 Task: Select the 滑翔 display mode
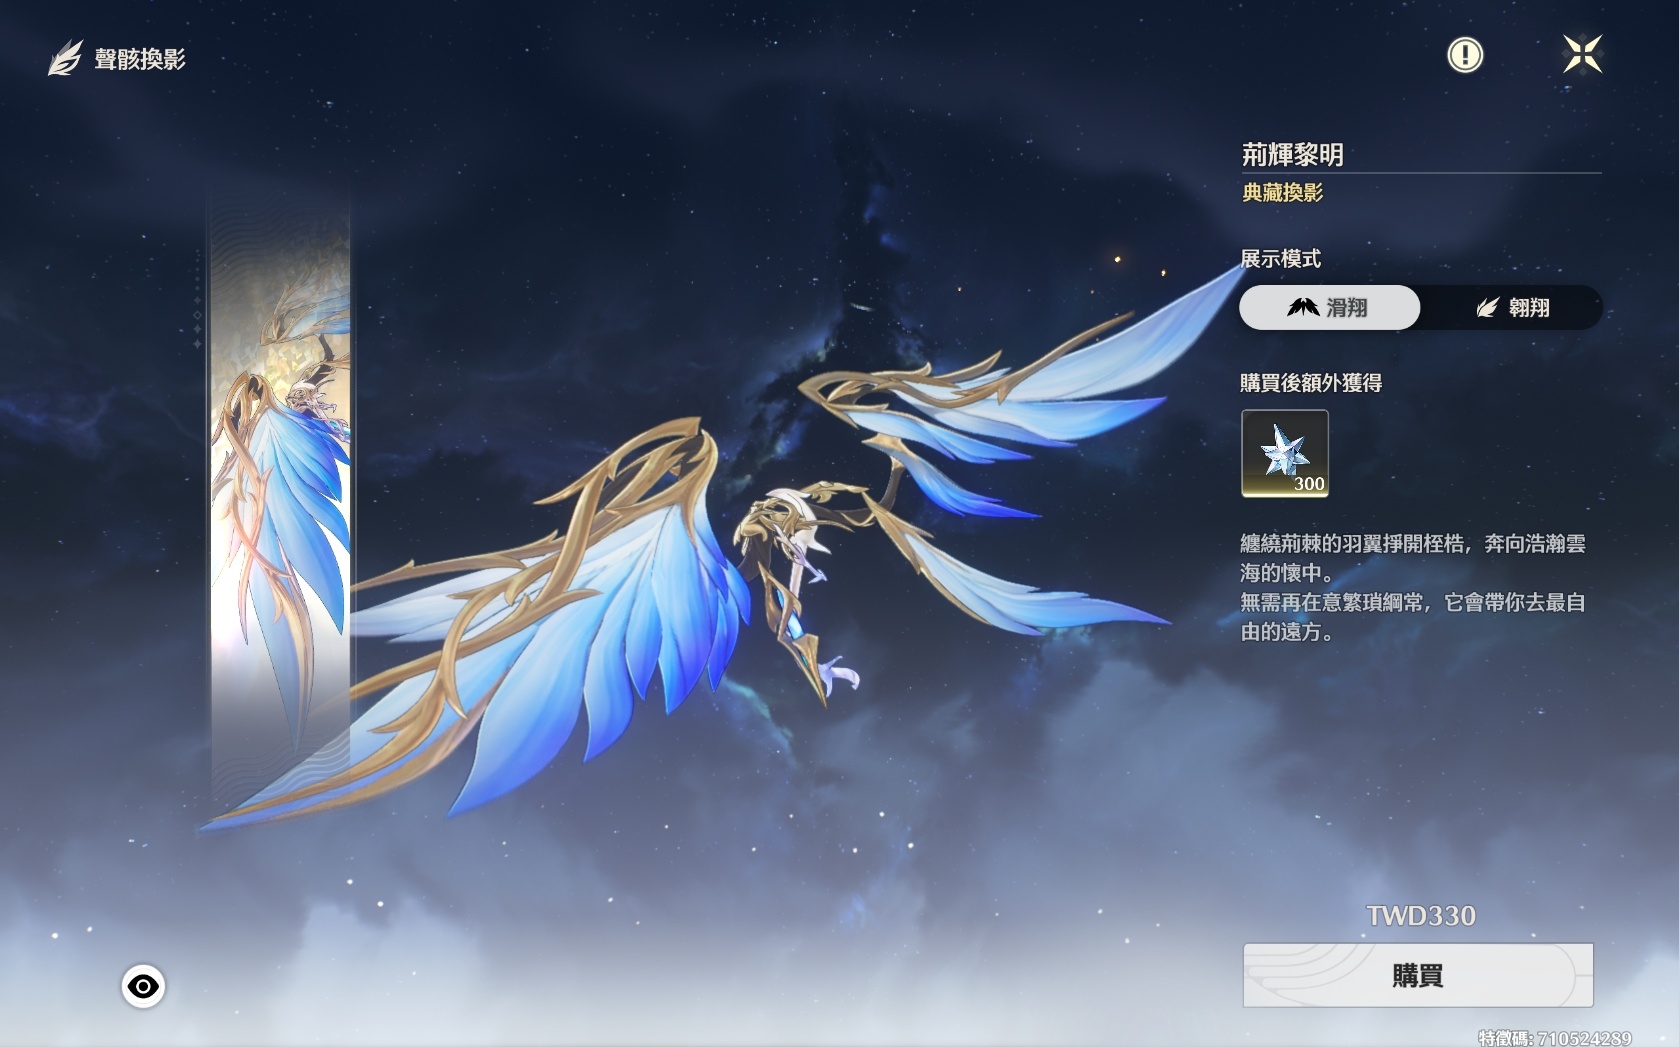[x=1329, y=307]
